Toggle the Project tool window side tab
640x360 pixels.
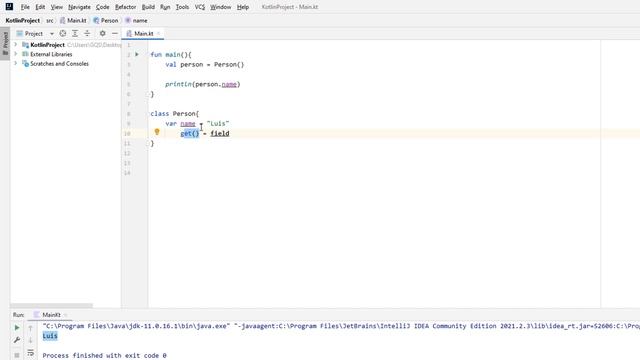coord(5,43)
